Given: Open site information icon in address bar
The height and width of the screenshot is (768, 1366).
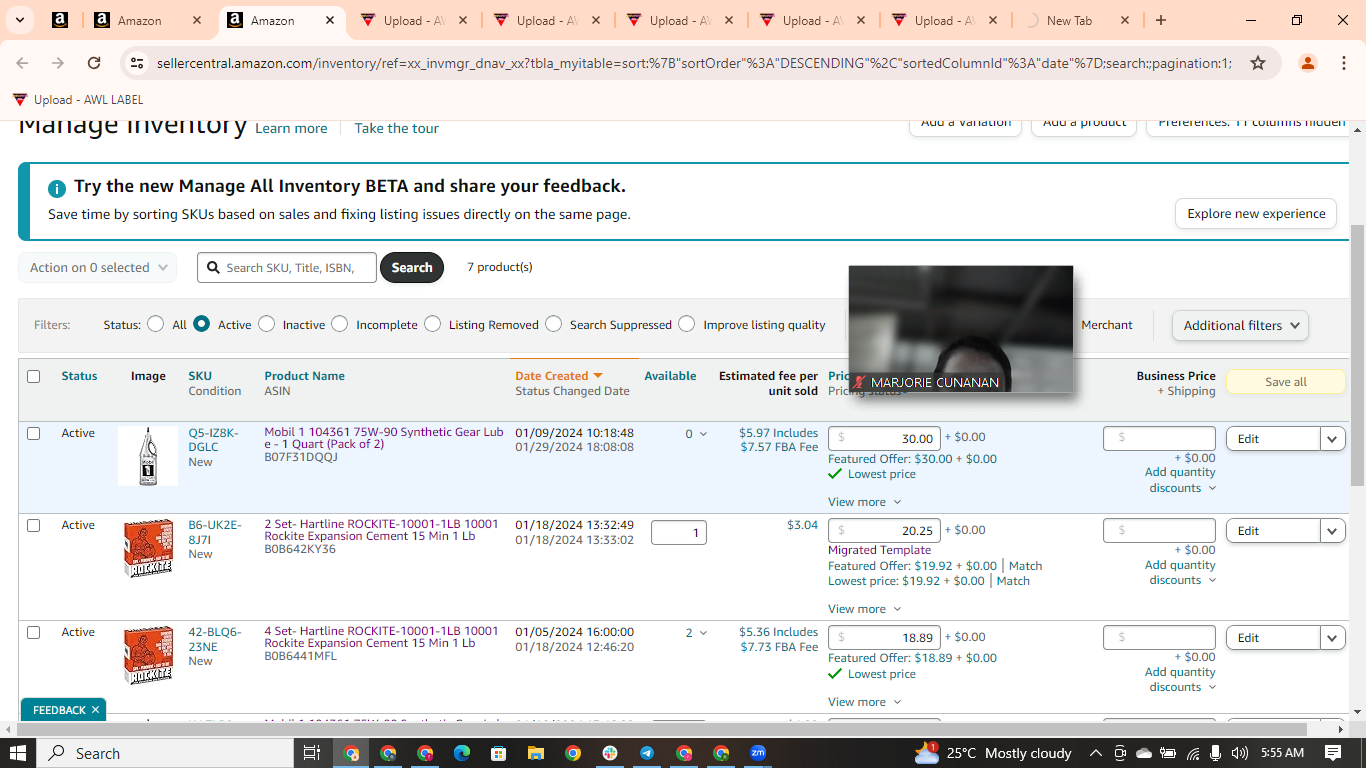Looking at the screenshot, I should (138, 63).
